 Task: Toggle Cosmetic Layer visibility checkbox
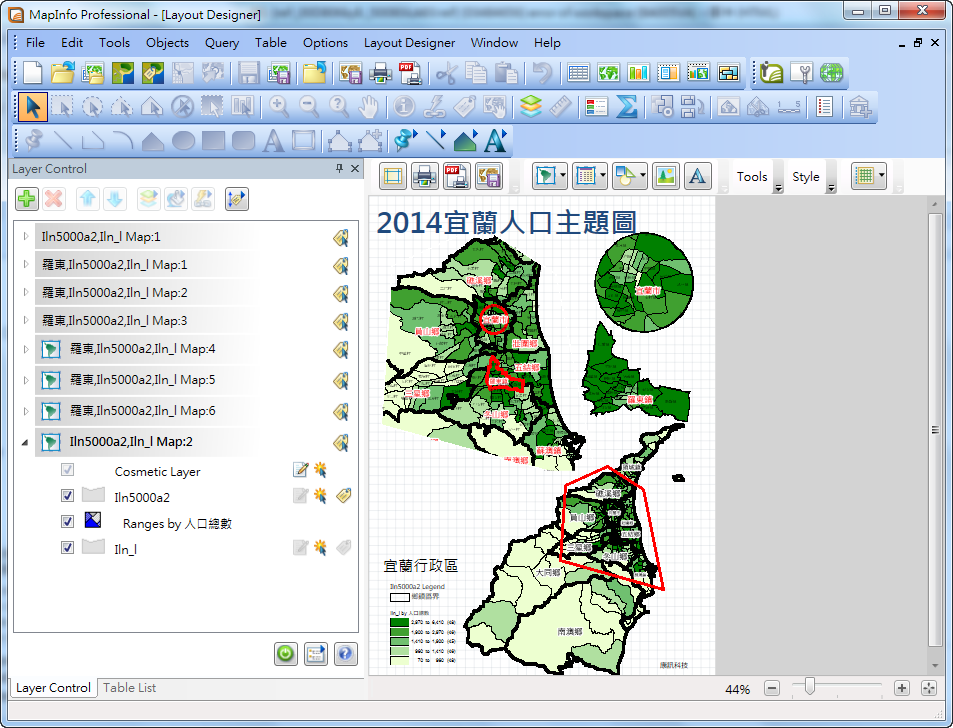(x=67, y=470)
